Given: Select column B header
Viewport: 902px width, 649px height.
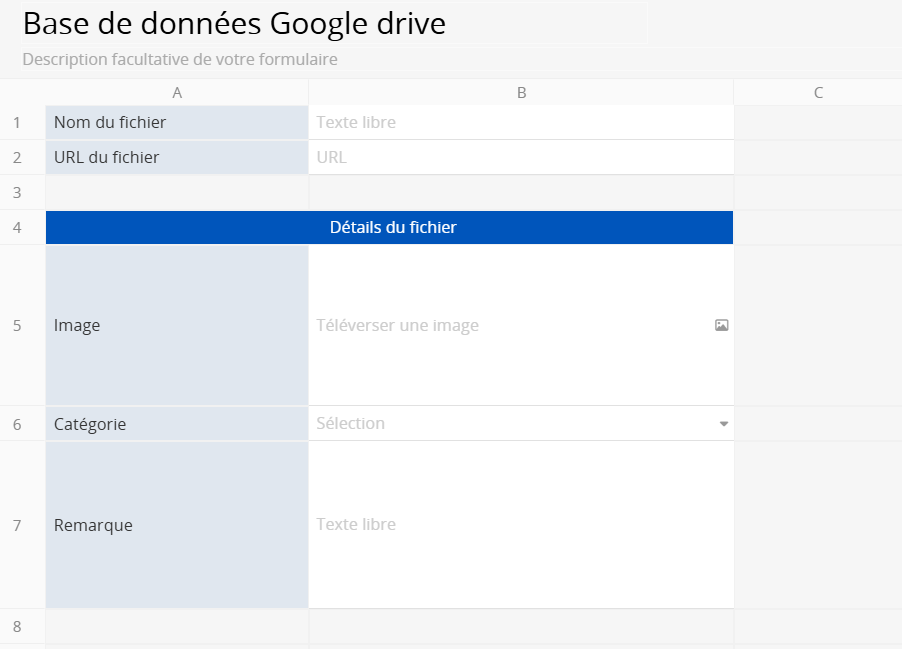Looking at the screenshot, I should 521,93.
